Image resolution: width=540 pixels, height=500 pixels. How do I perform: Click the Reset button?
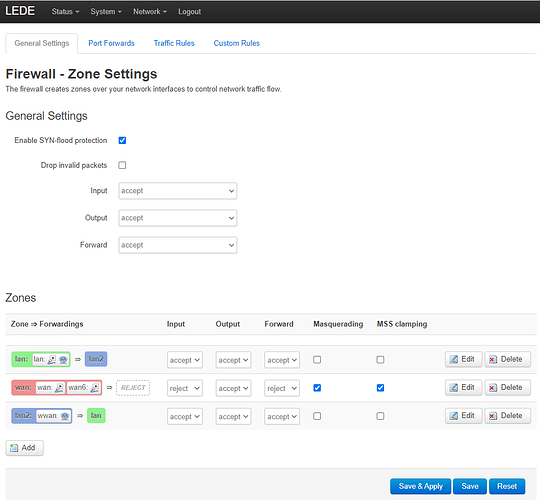[x=507, y=486]
